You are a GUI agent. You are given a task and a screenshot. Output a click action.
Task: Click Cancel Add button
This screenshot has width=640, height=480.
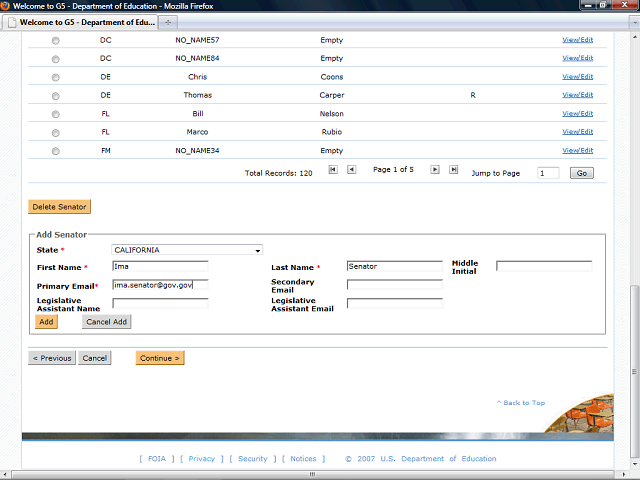pos(106,322)
